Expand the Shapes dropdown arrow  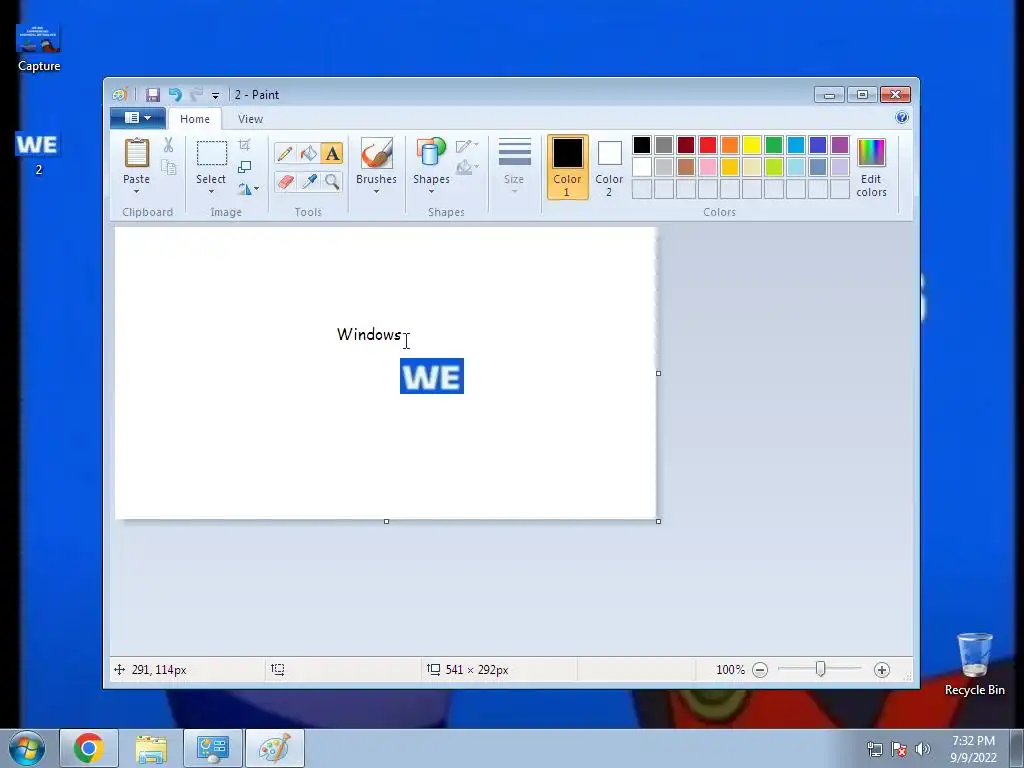click(x=431, y=191)
